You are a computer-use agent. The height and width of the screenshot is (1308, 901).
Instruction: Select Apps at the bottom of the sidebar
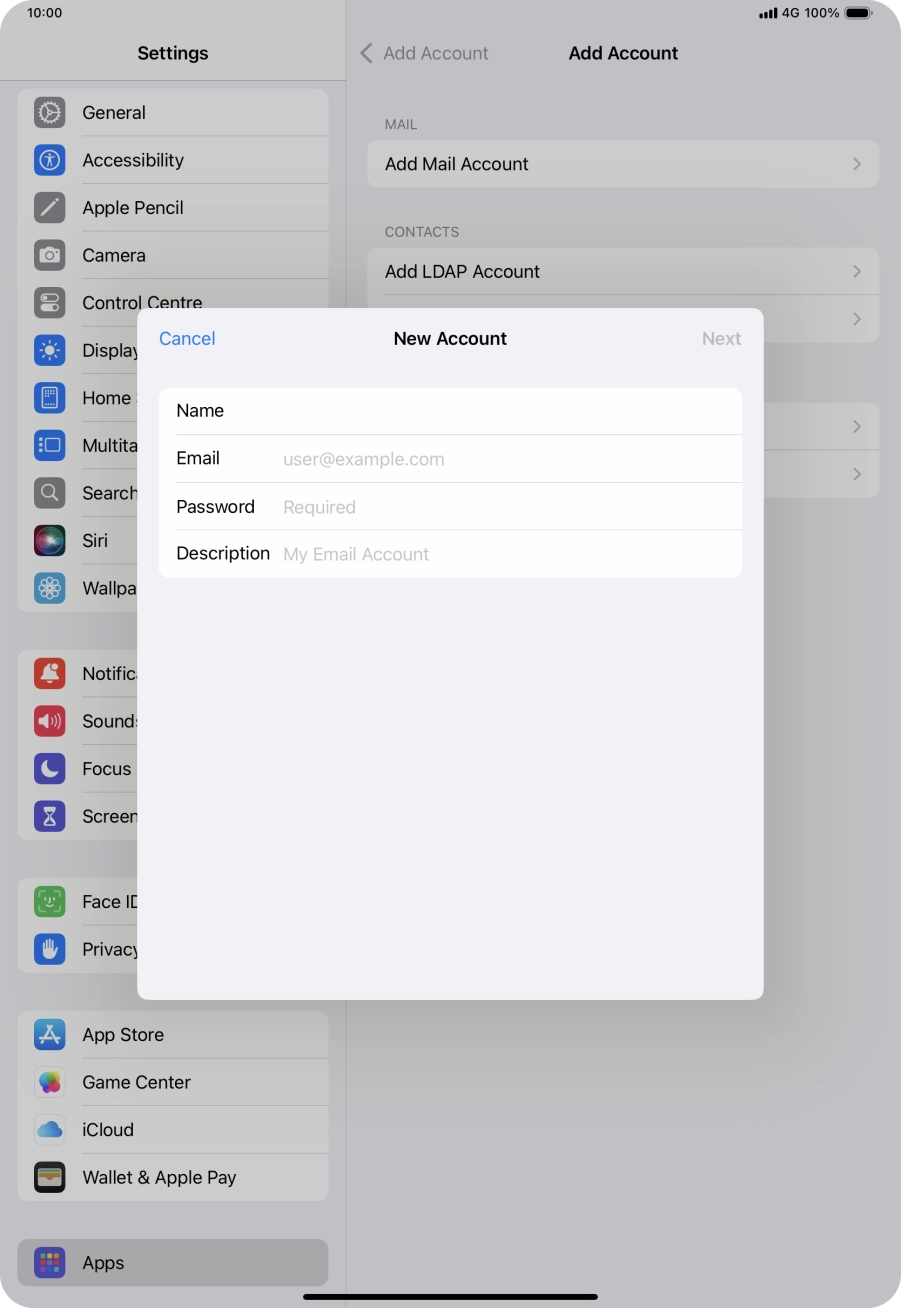pyautogui.click(x=103, y=1262)
